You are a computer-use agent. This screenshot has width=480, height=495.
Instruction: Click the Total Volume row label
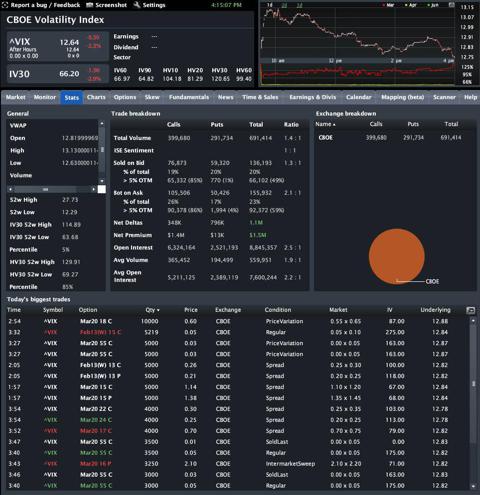(132, 138)
